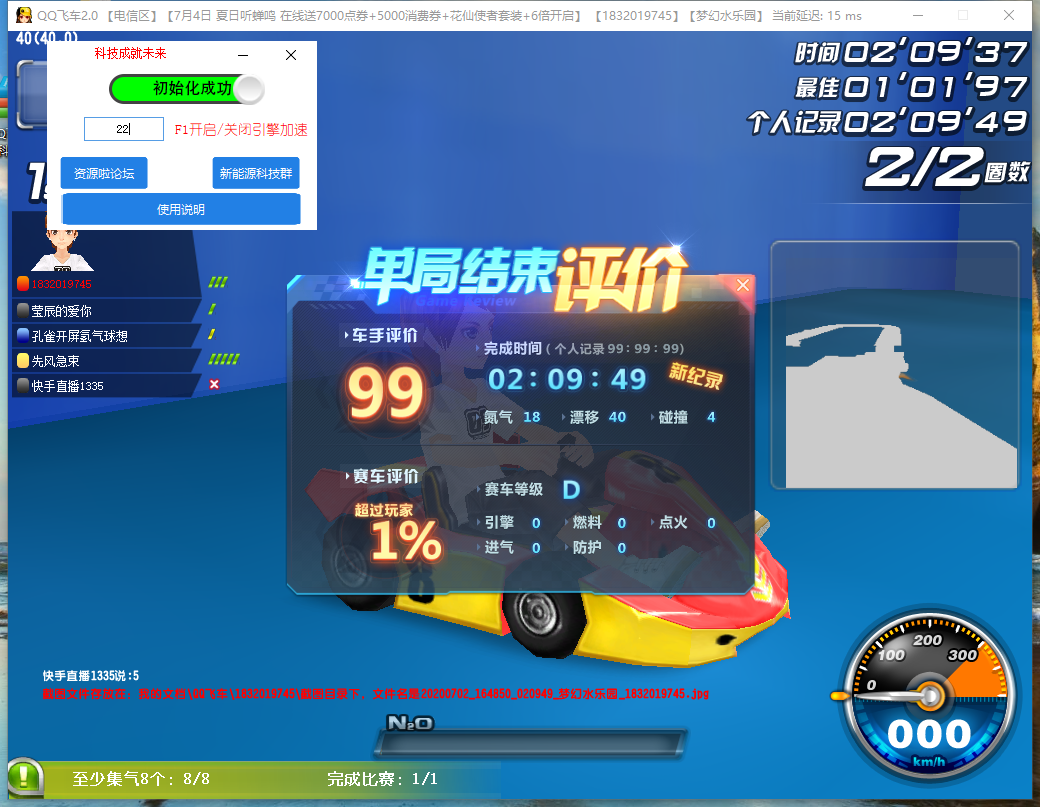1040x807 pixels.
Task: Open the 新能源科技群 button
Action: click(x=256, y=174)
